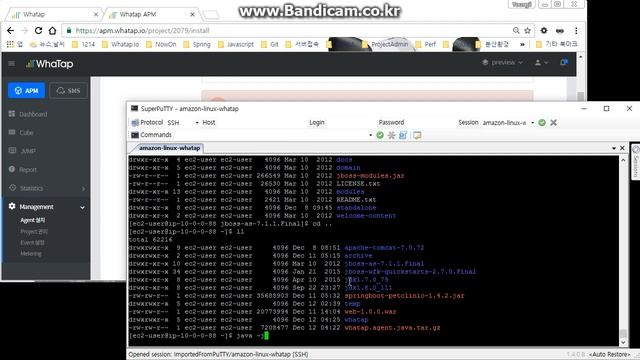The height and width of the screenshot is (360, 640).
Task: Select the APM button
Action: pos(26,91)
